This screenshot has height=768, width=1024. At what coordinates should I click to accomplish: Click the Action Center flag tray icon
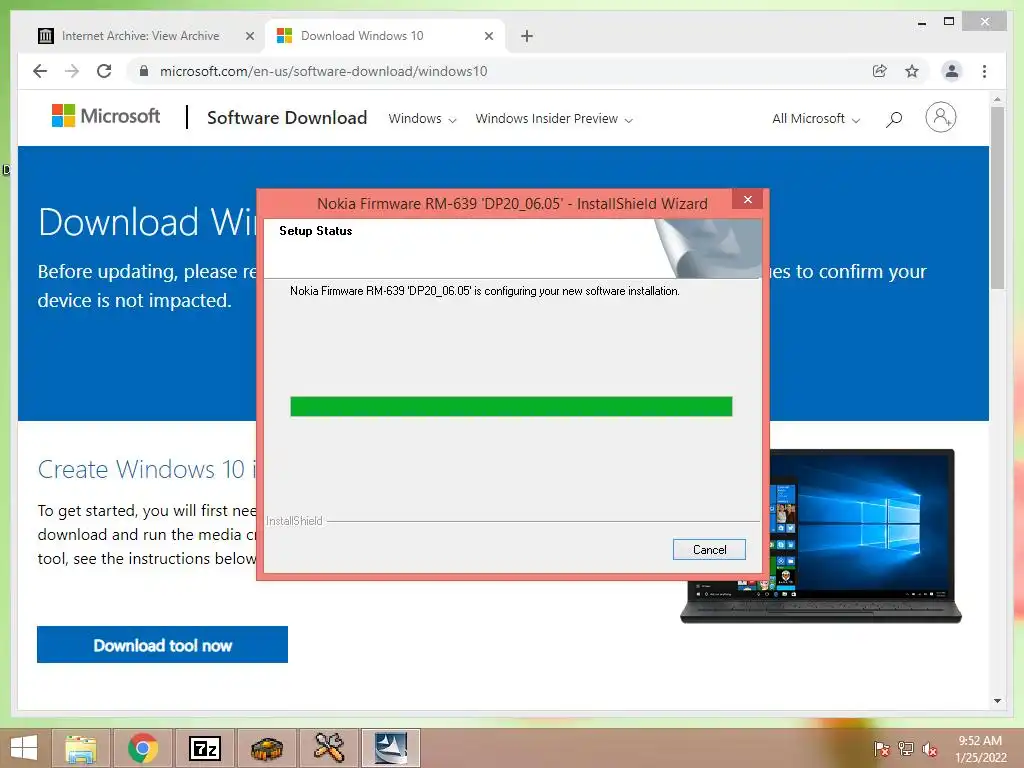882,749
